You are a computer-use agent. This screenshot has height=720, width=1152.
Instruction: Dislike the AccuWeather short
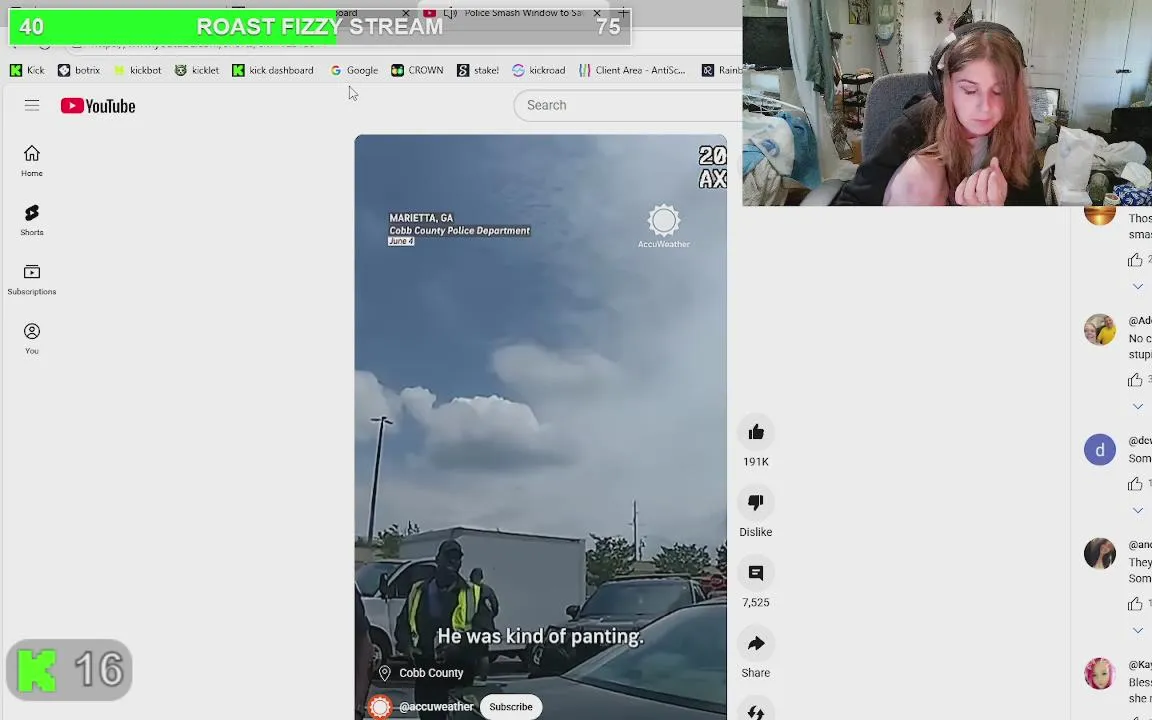[755, 503]
